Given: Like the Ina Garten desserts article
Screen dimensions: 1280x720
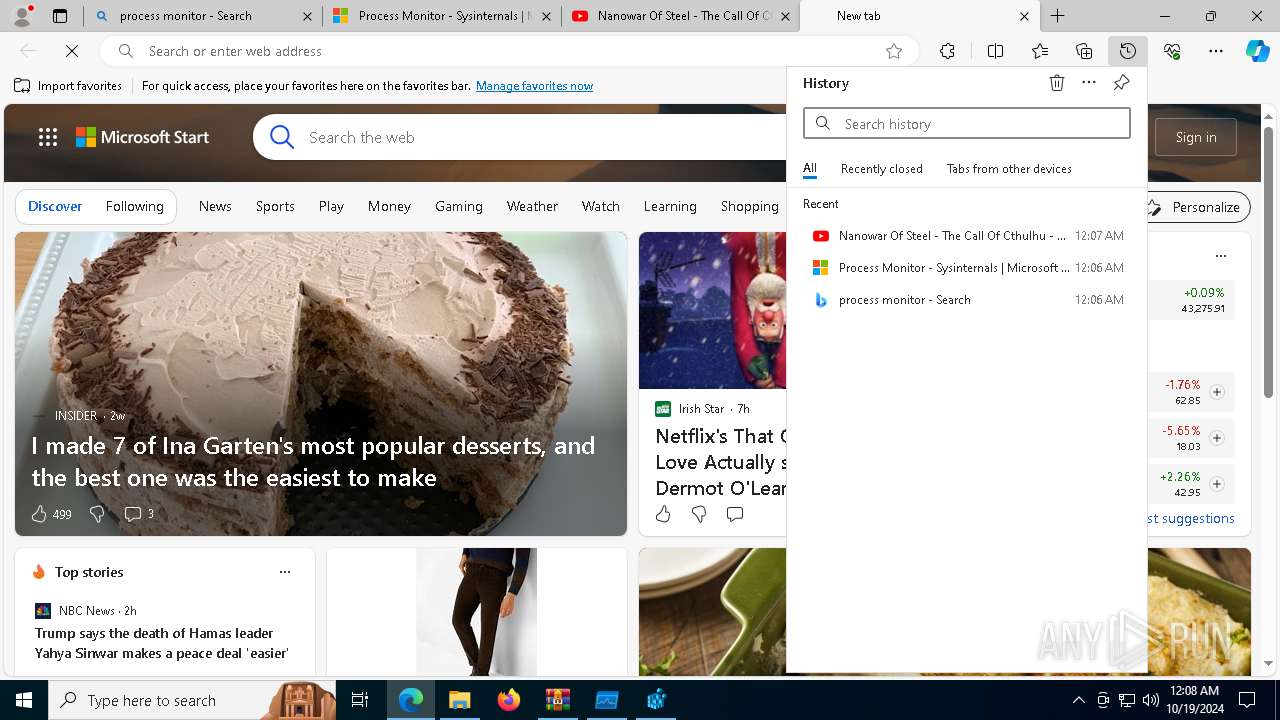Looking at the screenshot, I should (x=39, y=514).
